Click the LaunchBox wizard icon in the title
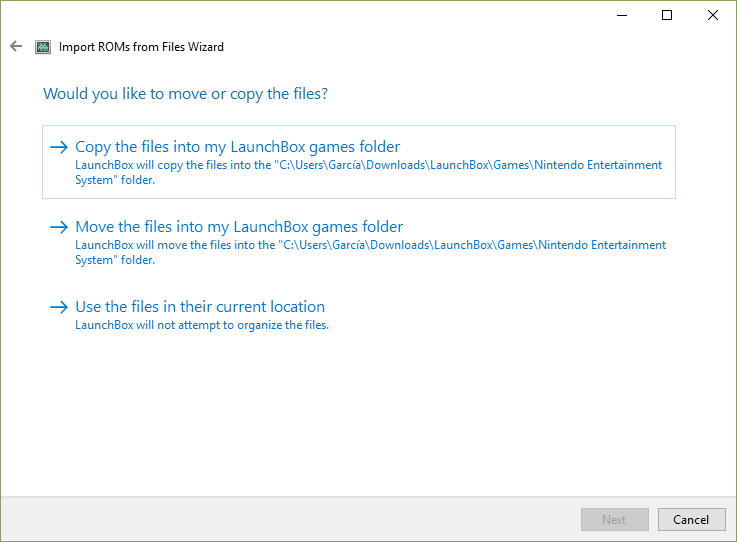 [43, 47]
